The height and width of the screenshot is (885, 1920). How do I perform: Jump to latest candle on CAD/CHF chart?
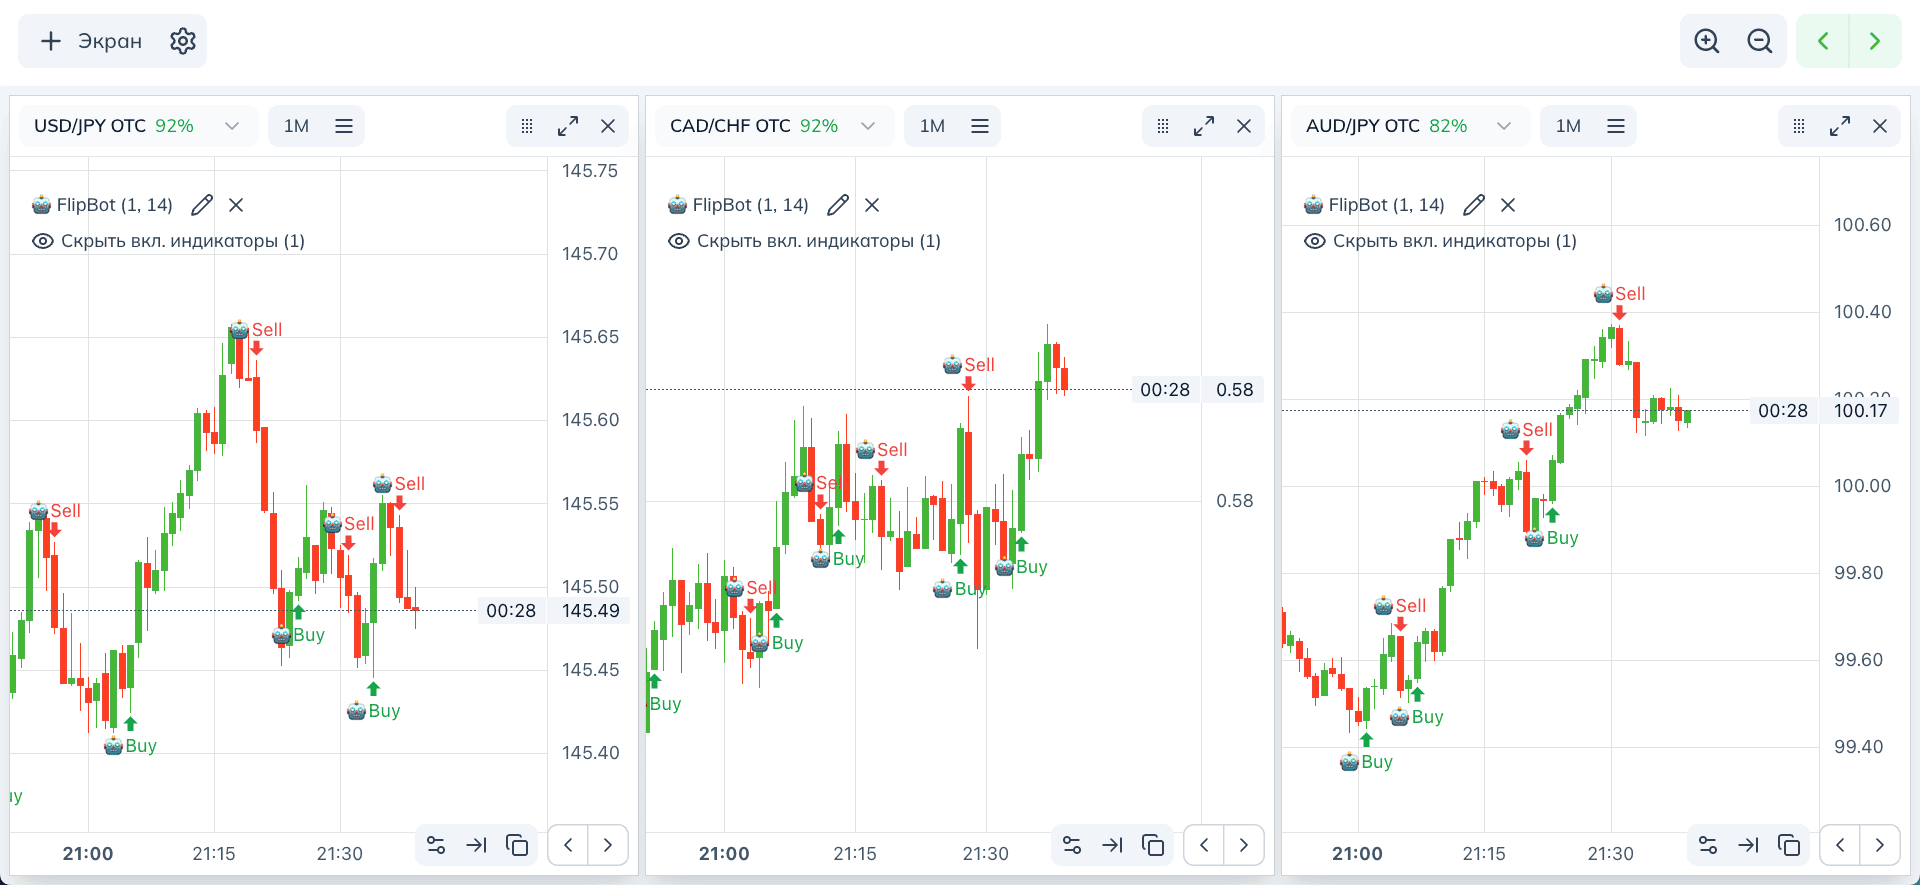(1112, 845)
